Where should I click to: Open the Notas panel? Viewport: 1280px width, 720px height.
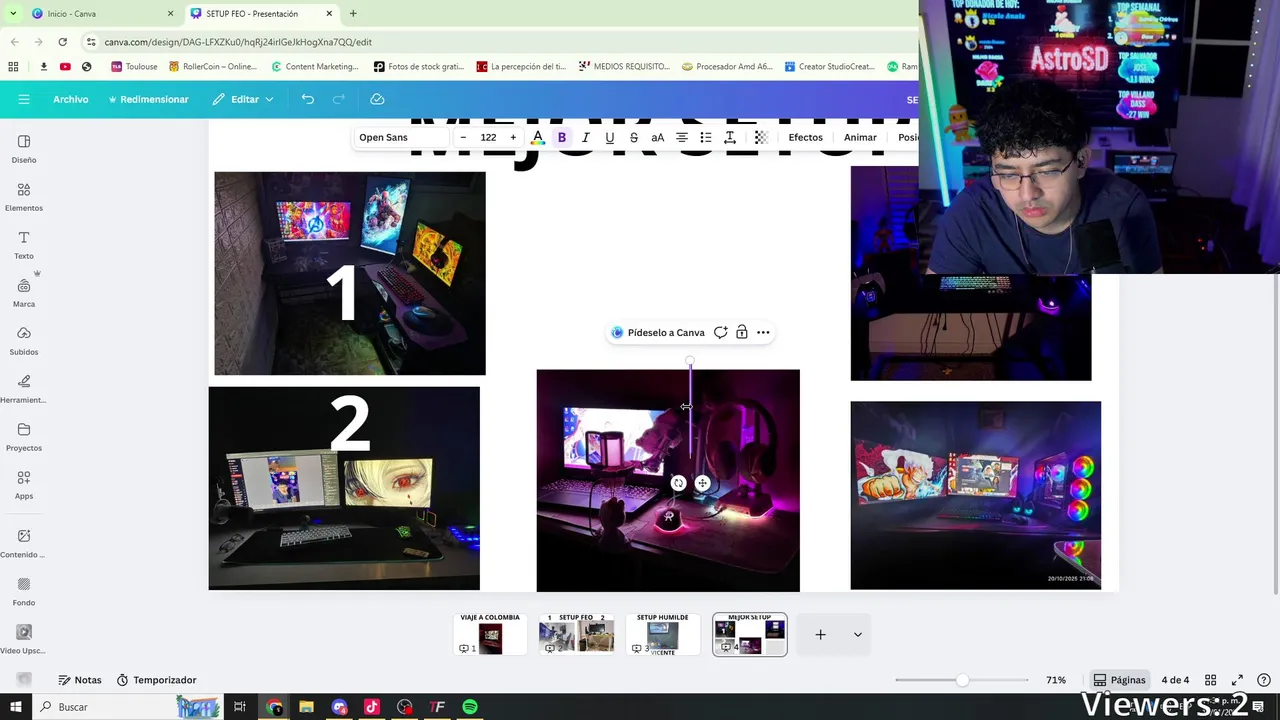pyautogui.click(x=79, y=680)
